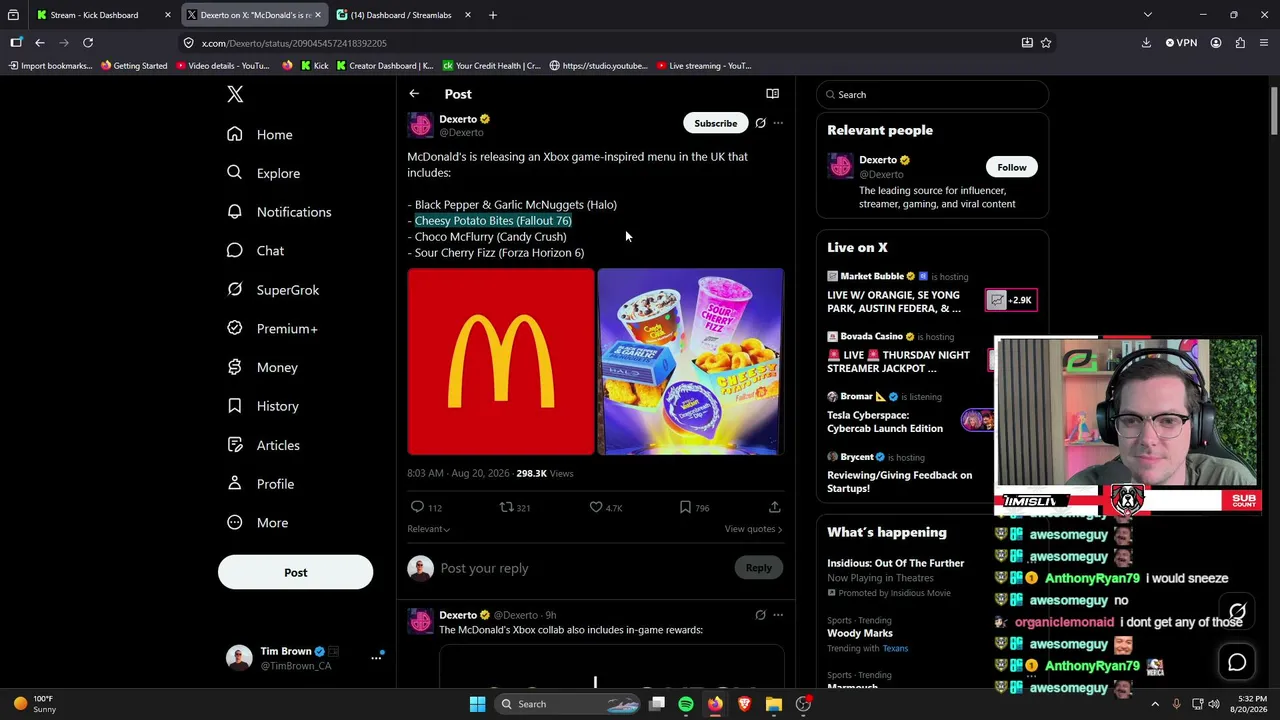Expand the Relevant replies sort dropdown
1280x720 pixels.
coord(428,529)
